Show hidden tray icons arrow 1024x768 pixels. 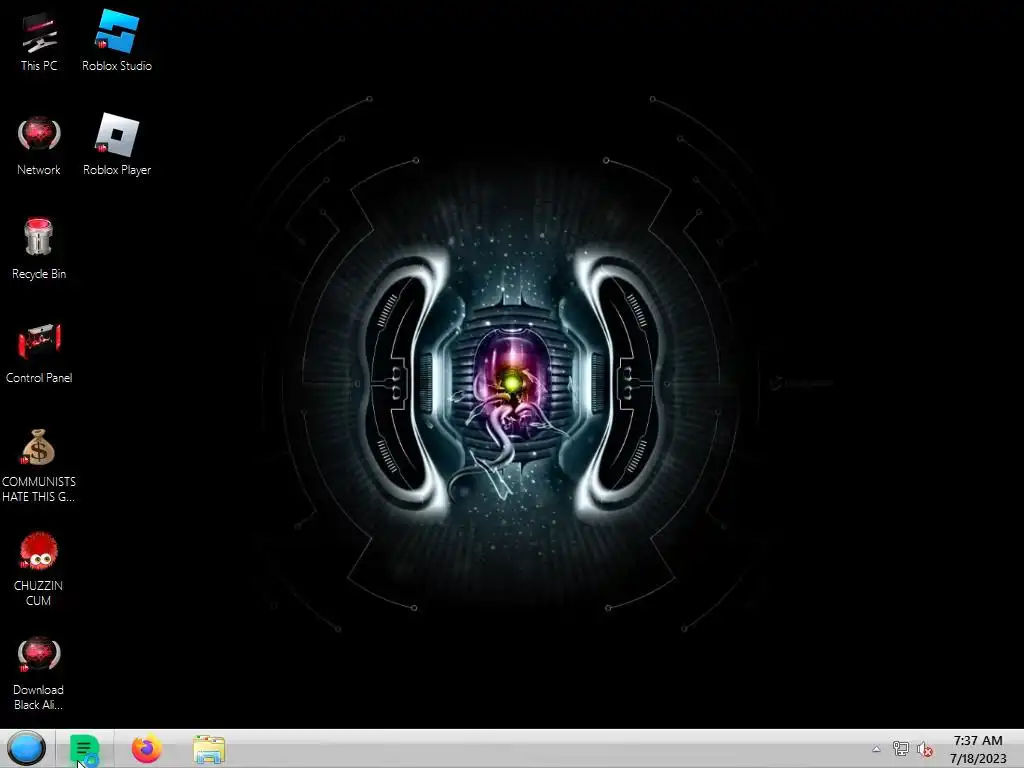click(x=876, y=749)
